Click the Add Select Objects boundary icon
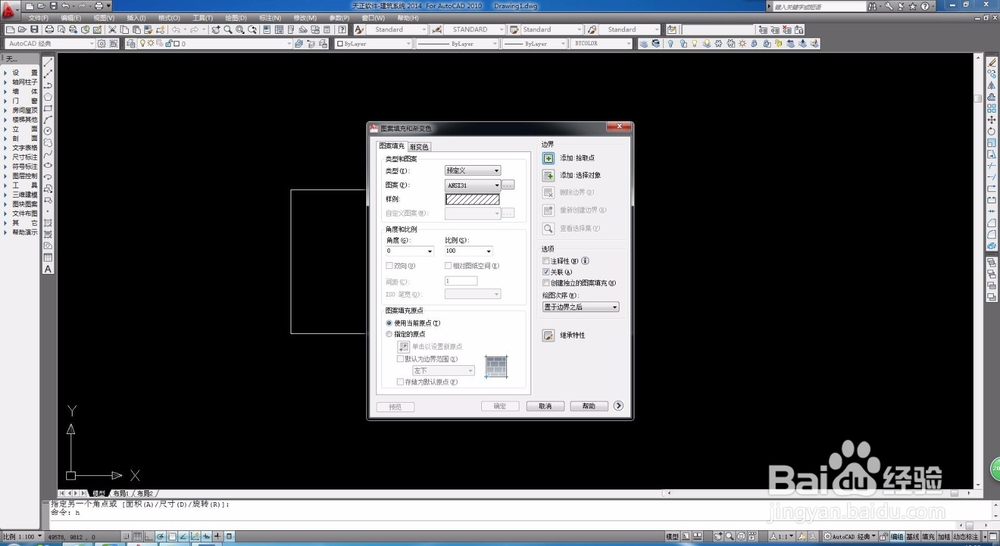 (x=548, y=175)
